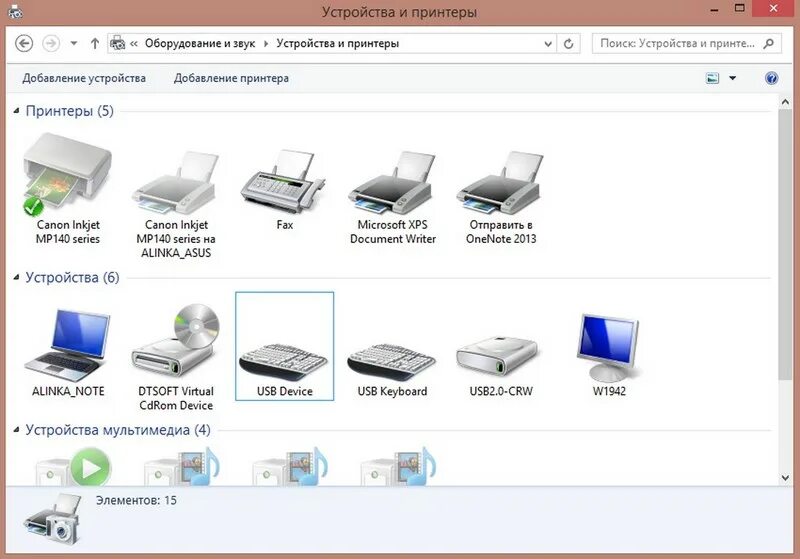Select Canon Inkjet MP140 series on ALINKA_ASUS printer
This screenshot has width=800, height=559.
coord(176,182)
